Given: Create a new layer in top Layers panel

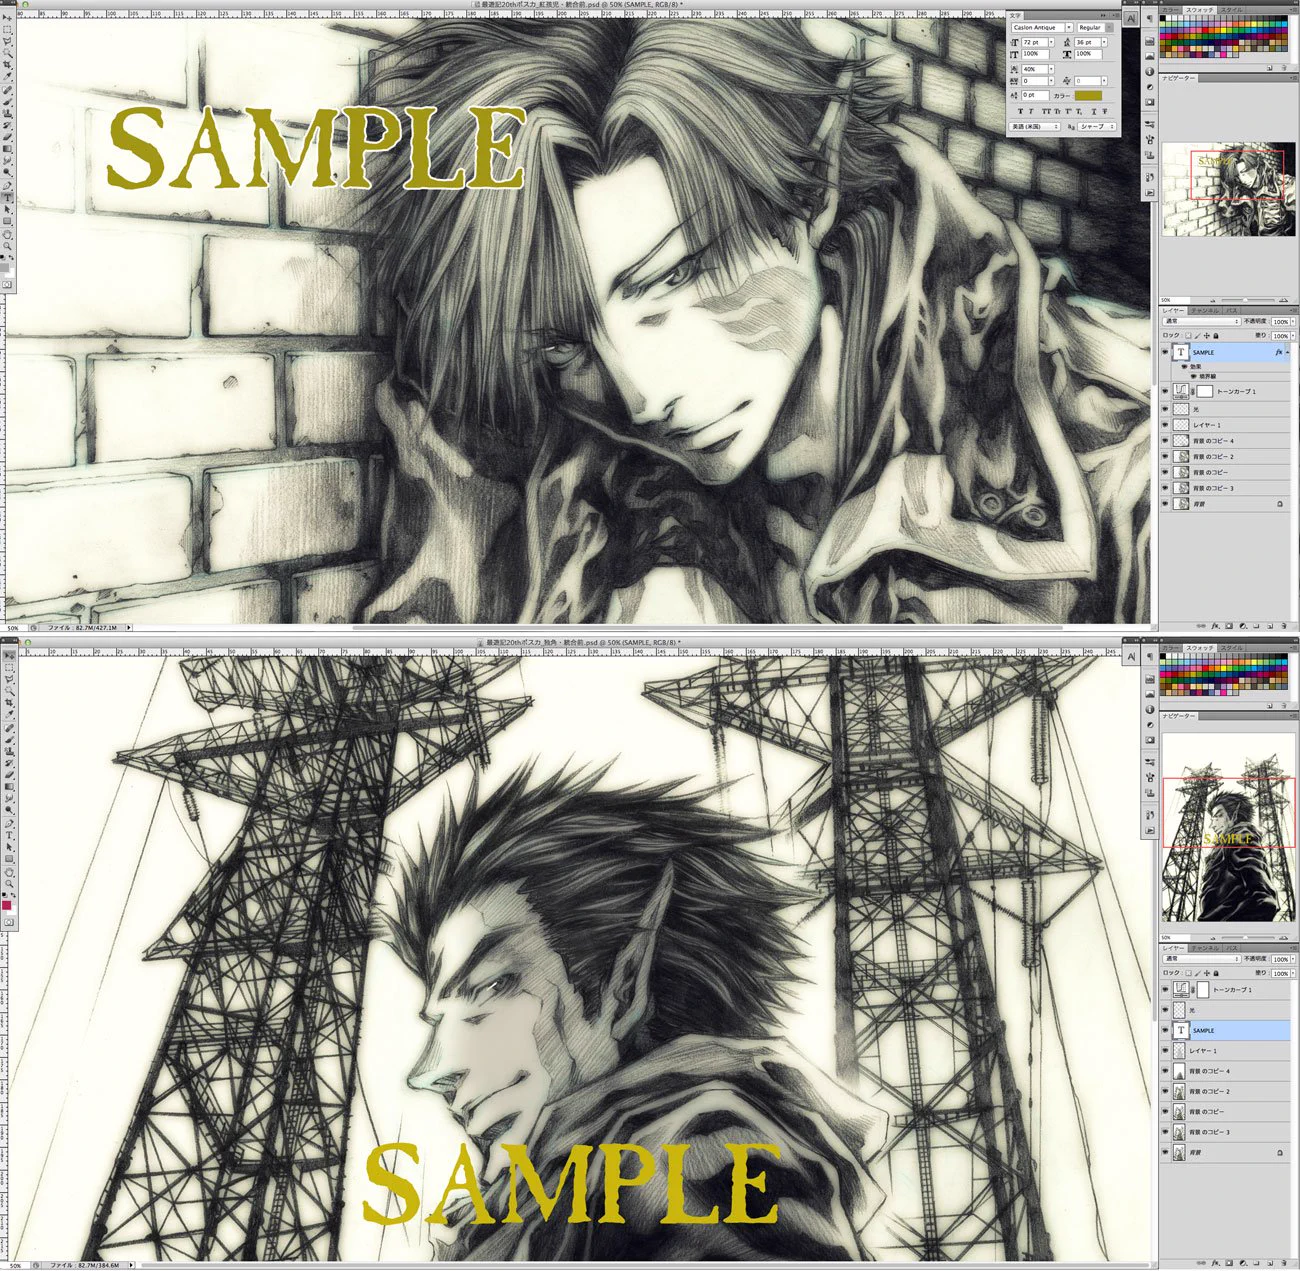Looking at the screenshot, I should pyautogui.click(x=1270, y=626).
